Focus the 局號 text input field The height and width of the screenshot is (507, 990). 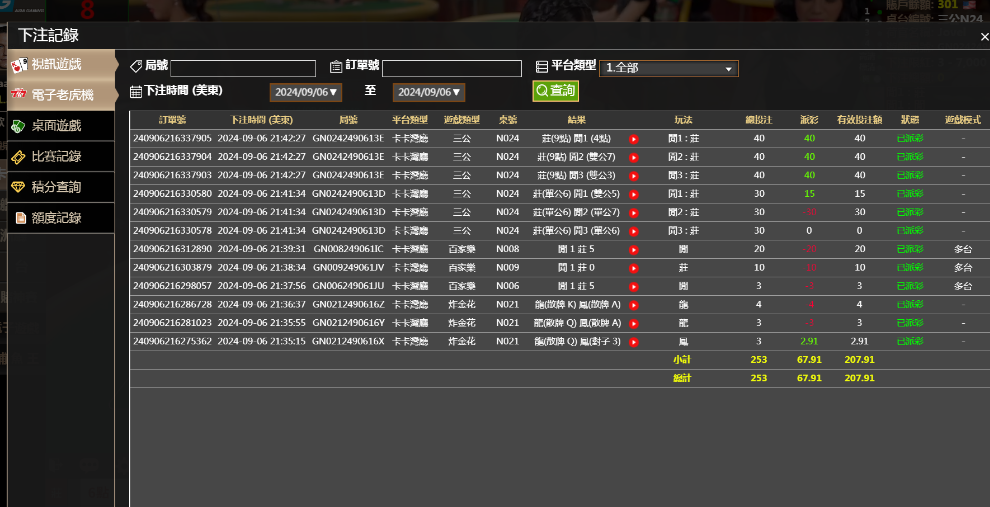[243, 68]
